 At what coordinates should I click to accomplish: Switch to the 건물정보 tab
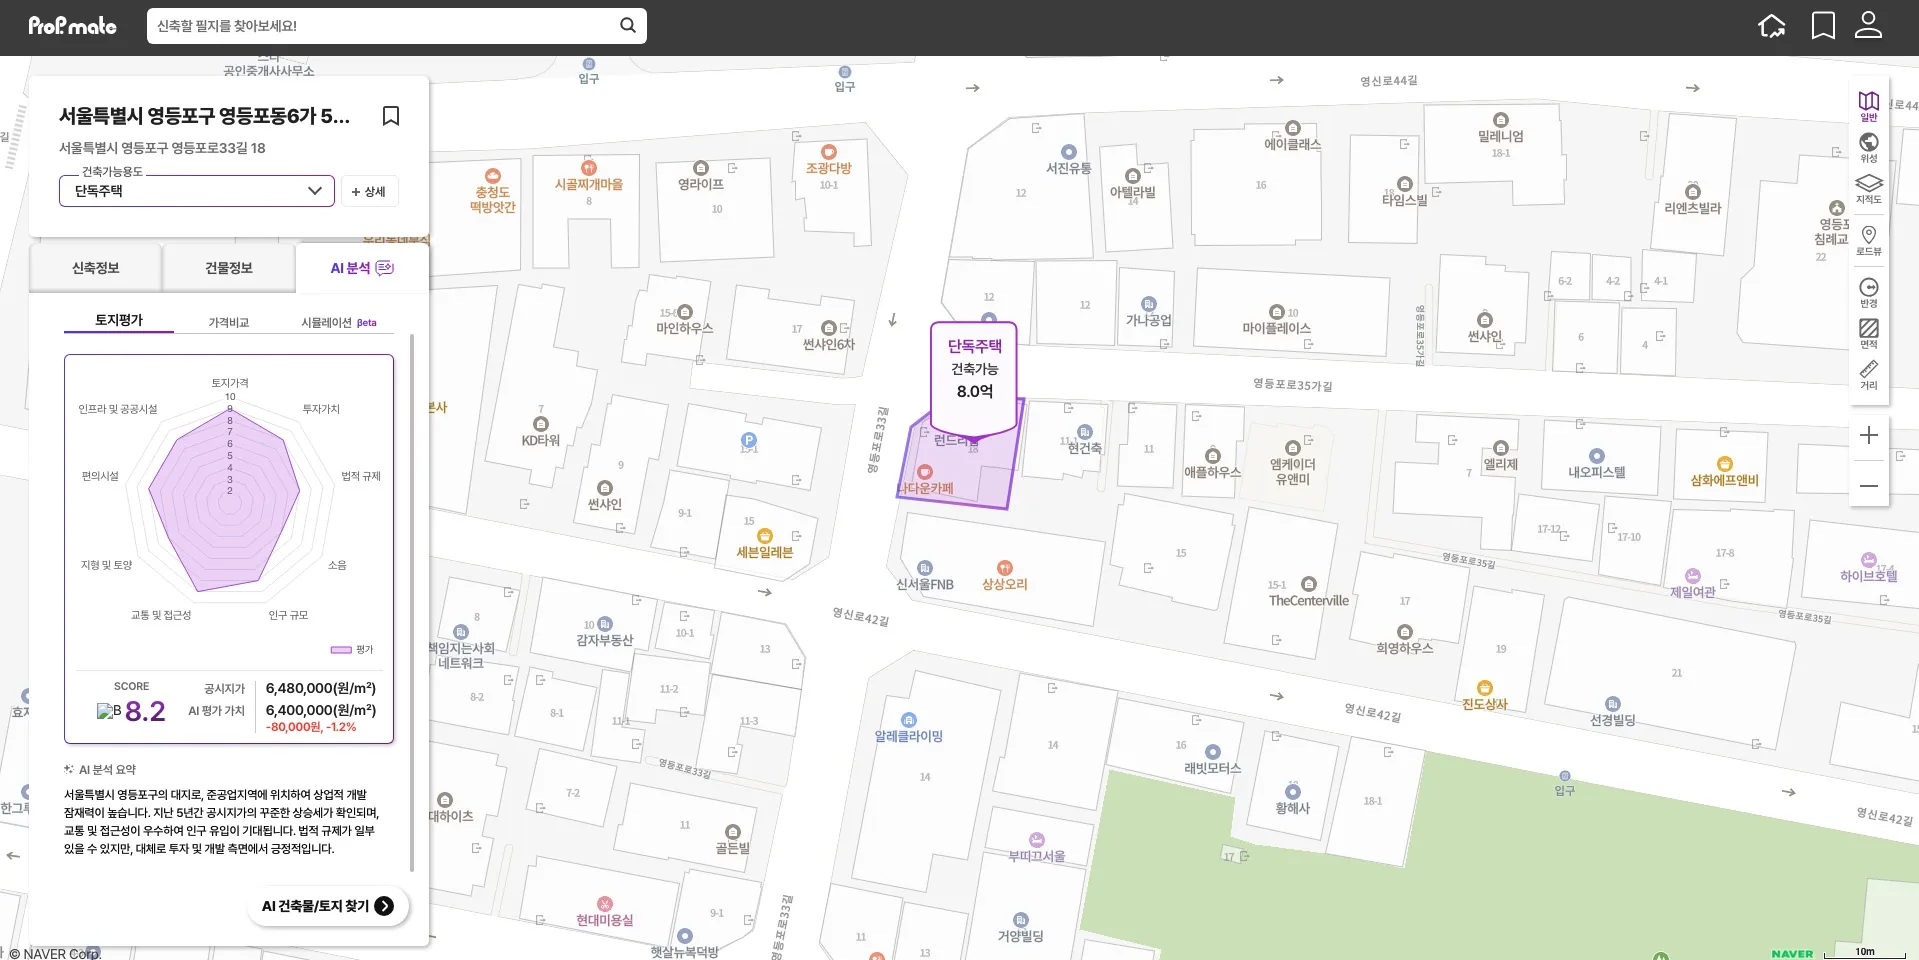pos(229,268)
